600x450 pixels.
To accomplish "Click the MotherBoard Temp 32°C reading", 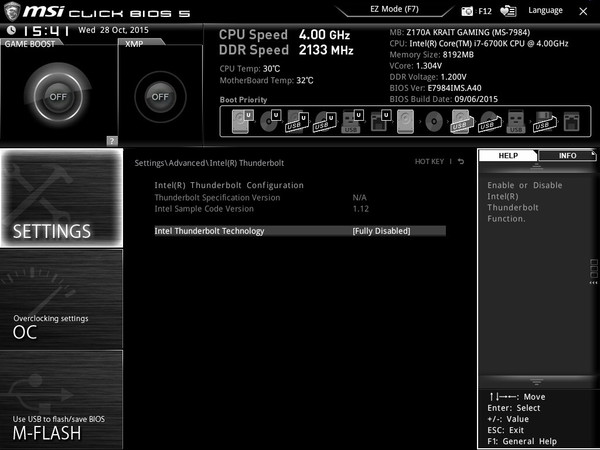I will pos(266,80).
